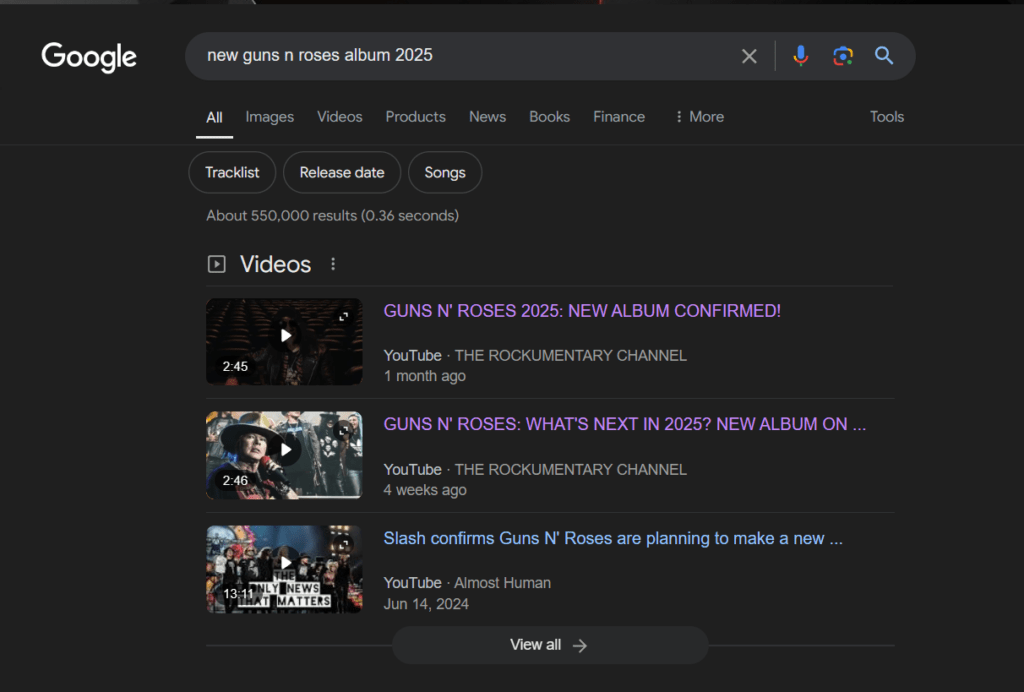
Task: Expand the More search categories menu
Action: [699, 117]
